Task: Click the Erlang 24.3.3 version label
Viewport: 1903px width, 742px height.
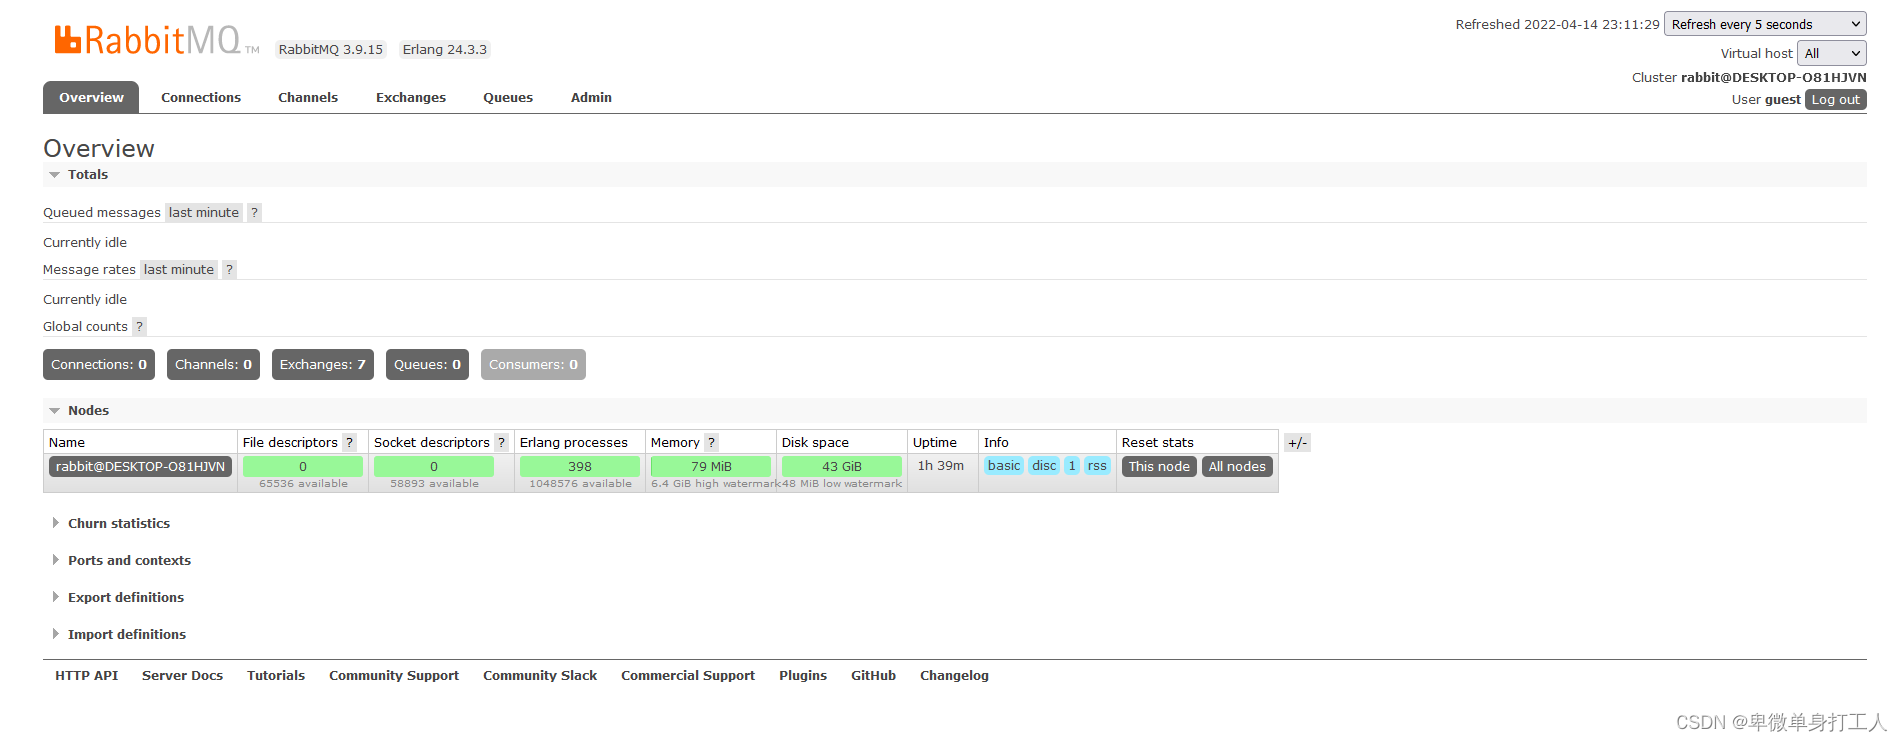Action: 445,49
